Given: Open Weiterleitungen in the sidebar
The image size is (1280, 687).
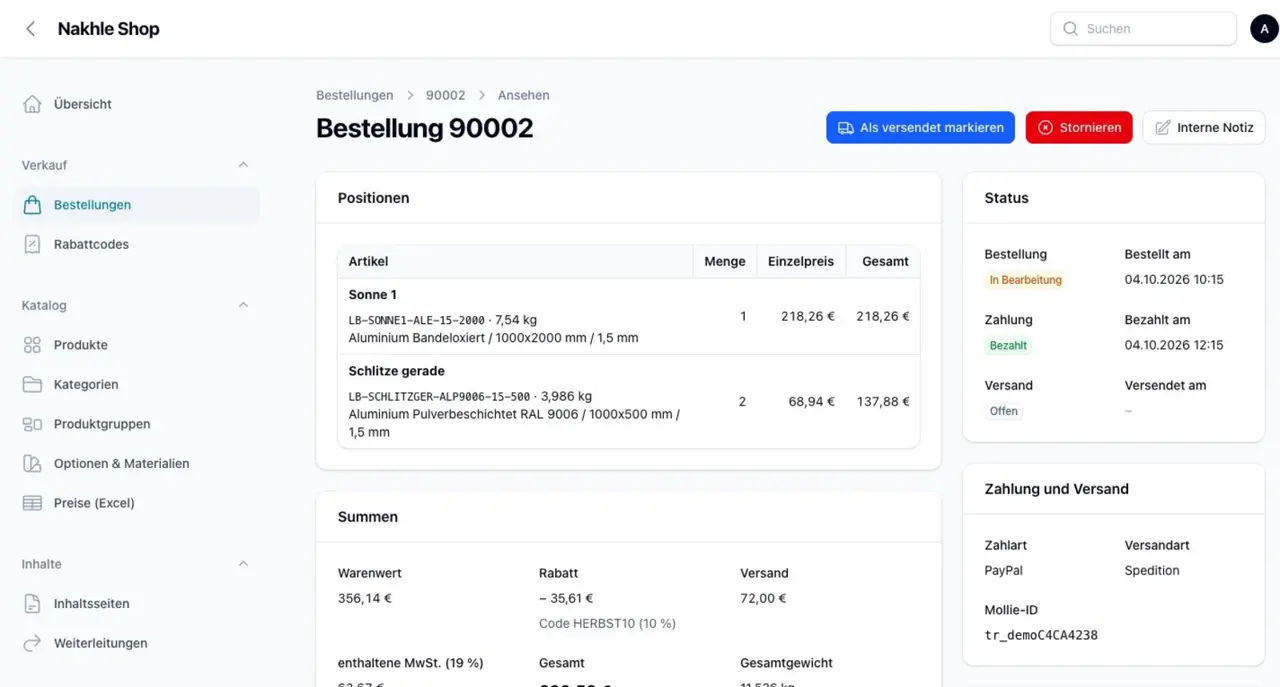Looking at the screenshot, I should (136, 643).
